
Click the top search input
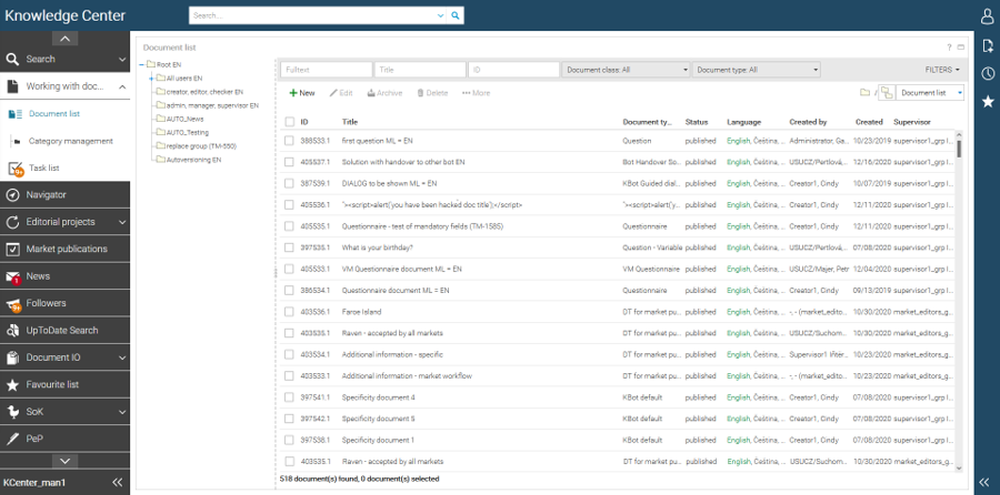pyautogui.click(x=312, y=15)
